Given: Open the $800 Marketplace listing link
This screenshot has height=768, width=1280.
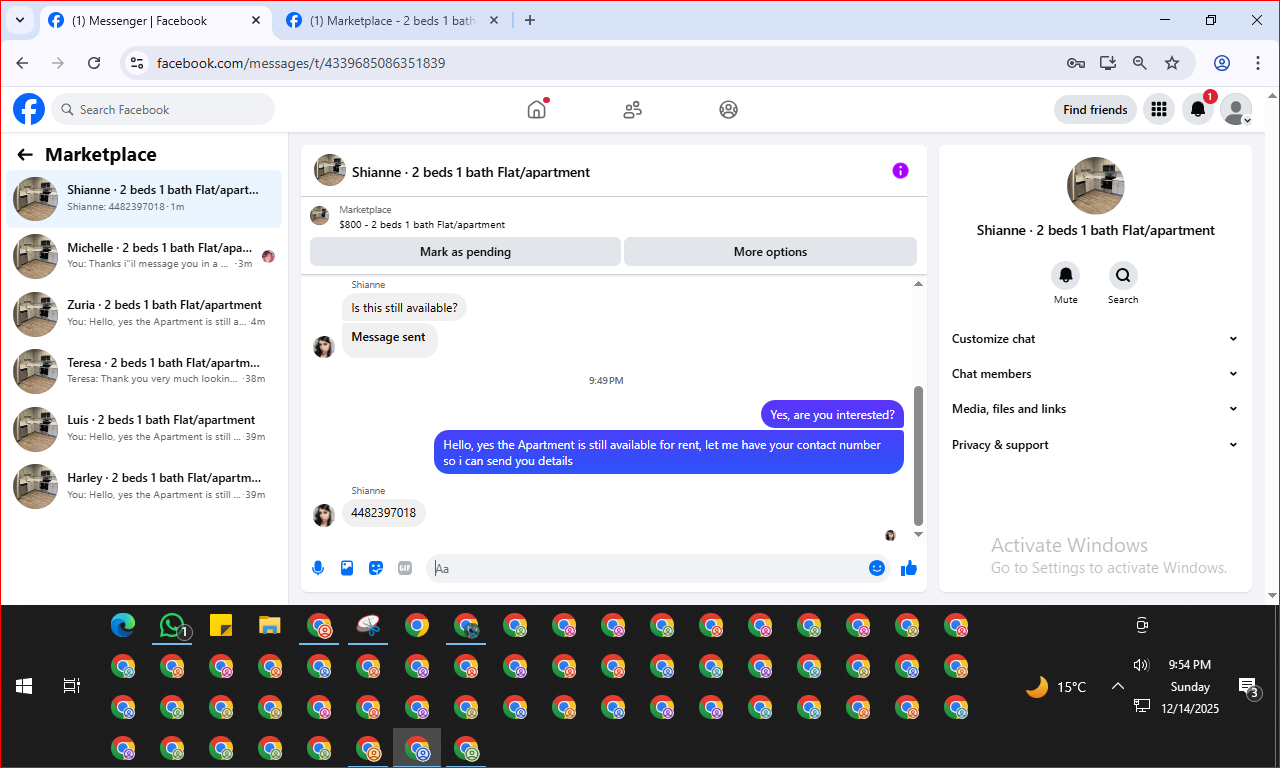Looking at the screenshot, I should tap(421, 225).
